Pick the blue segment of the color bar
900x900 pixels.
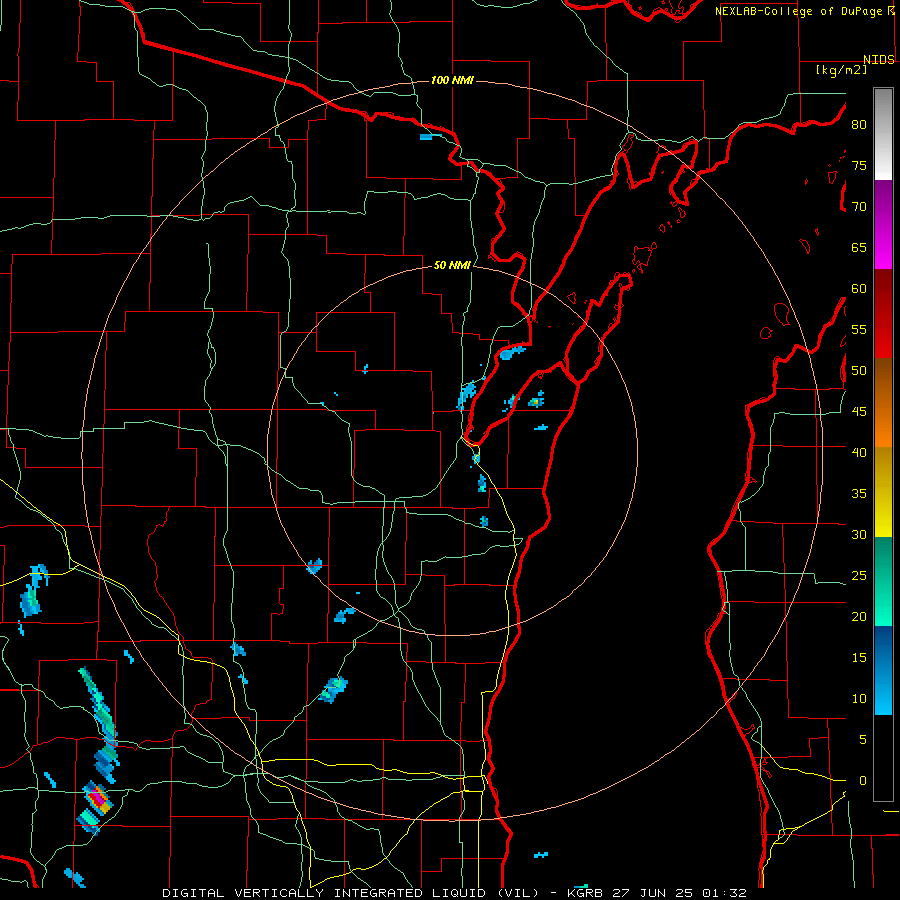coord(883,670)
